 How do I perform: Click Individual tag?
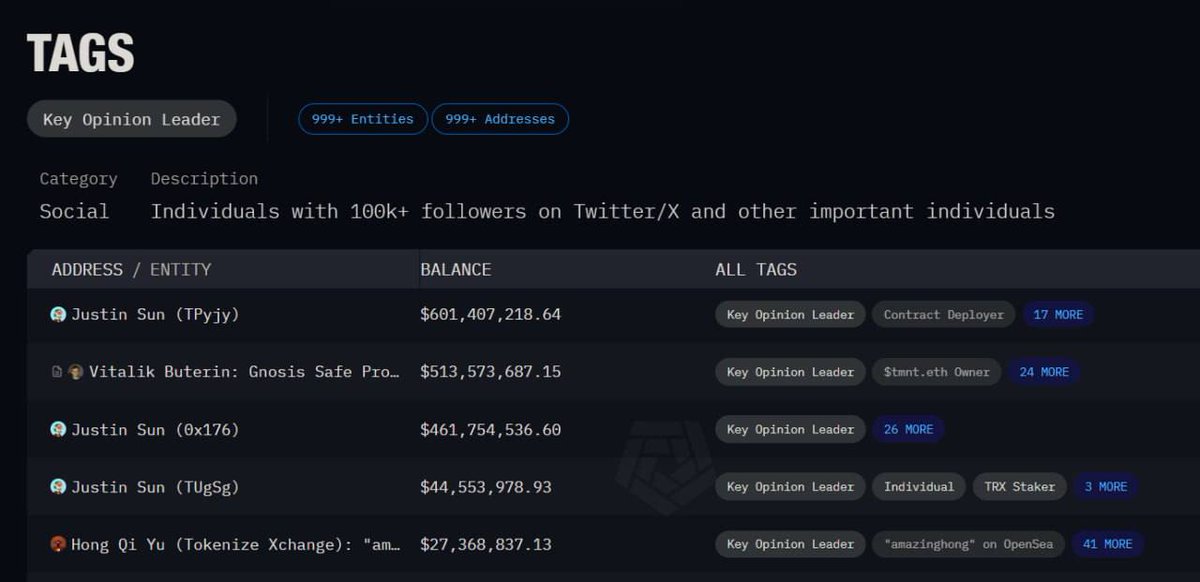[919, 487]
